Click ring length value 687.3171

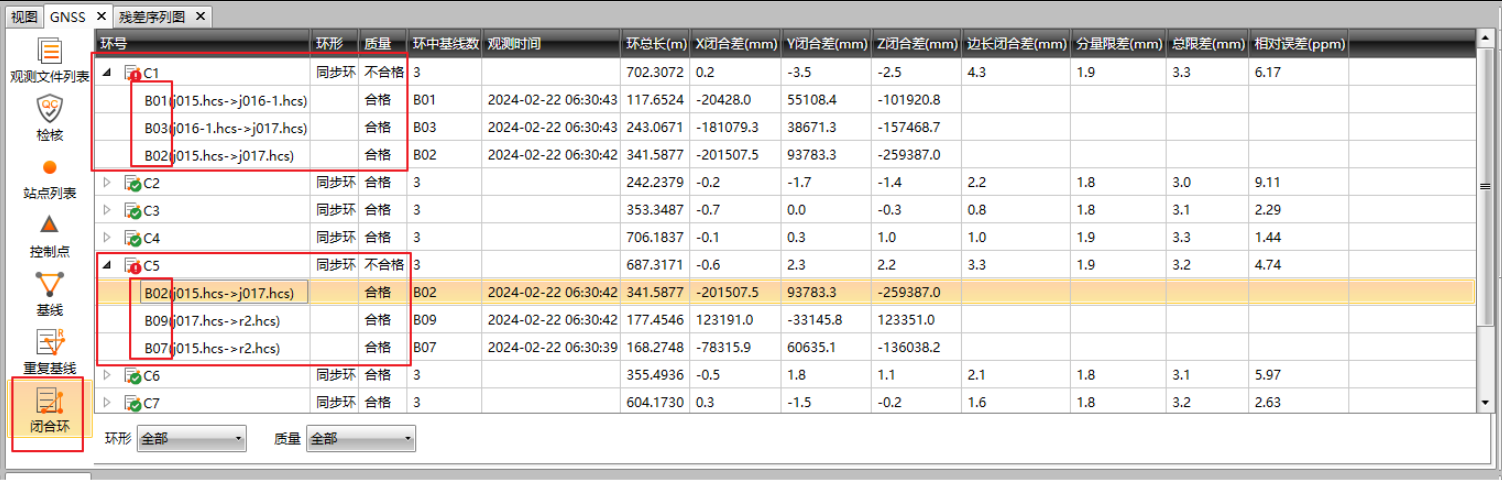(655, 265)
